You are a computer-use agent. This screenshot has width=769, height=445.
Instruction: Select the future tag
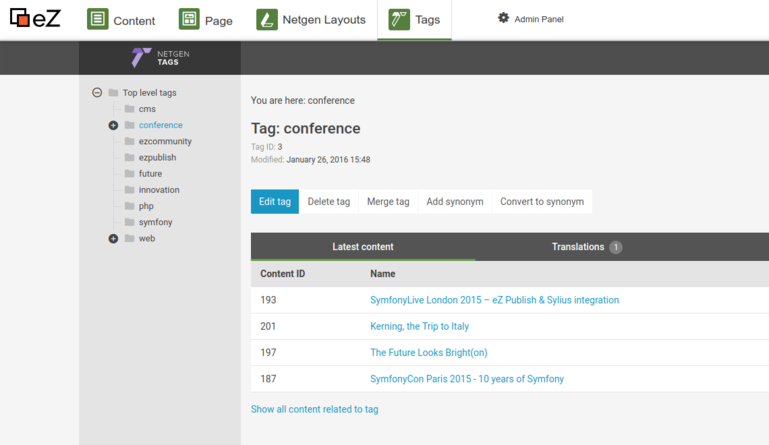pyautogui.click(x=150, y=174)
